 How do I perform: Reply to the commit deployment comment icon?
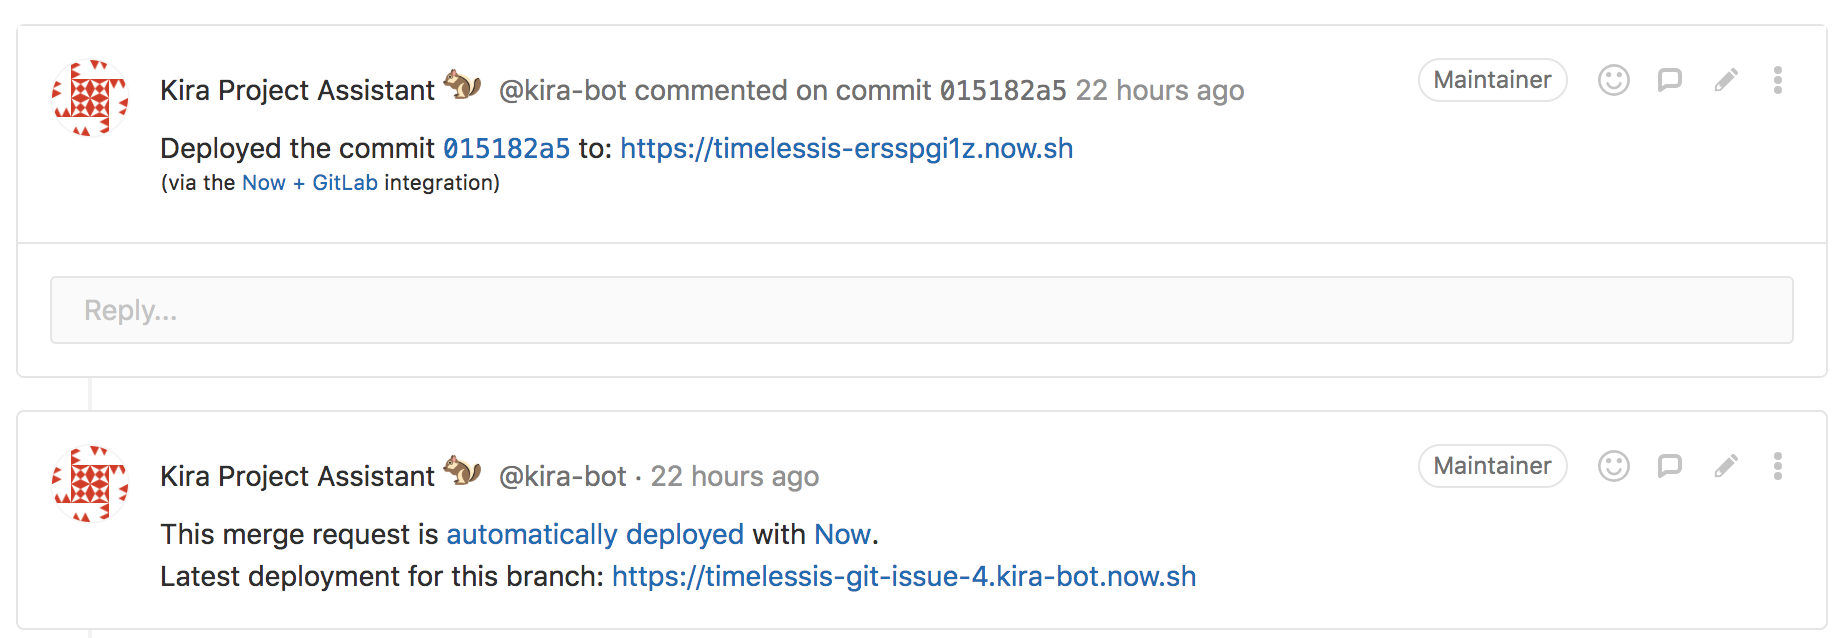point(1669,80)
